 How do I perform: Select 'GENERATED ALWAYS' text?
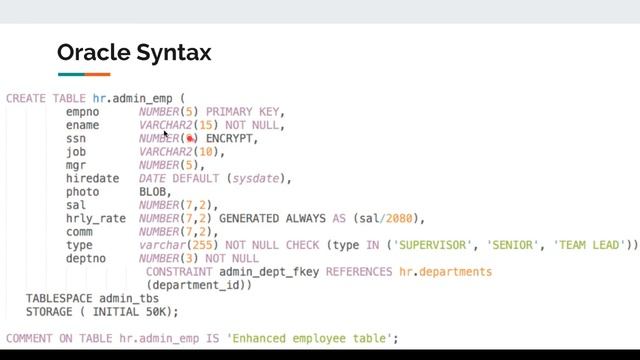pos(272,219)
